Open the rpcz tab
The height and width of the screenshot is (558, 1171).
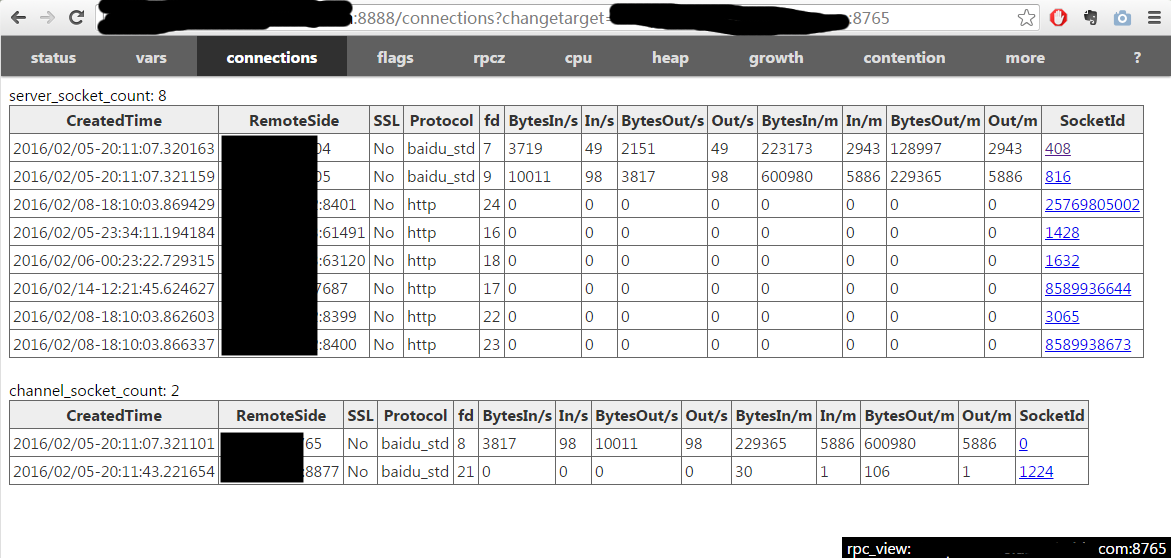click(x=489, y=58)
